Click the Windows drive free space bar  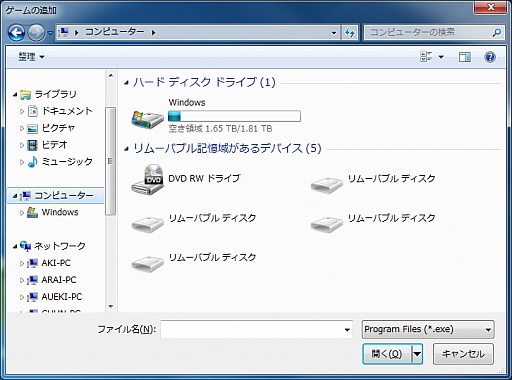234,116
